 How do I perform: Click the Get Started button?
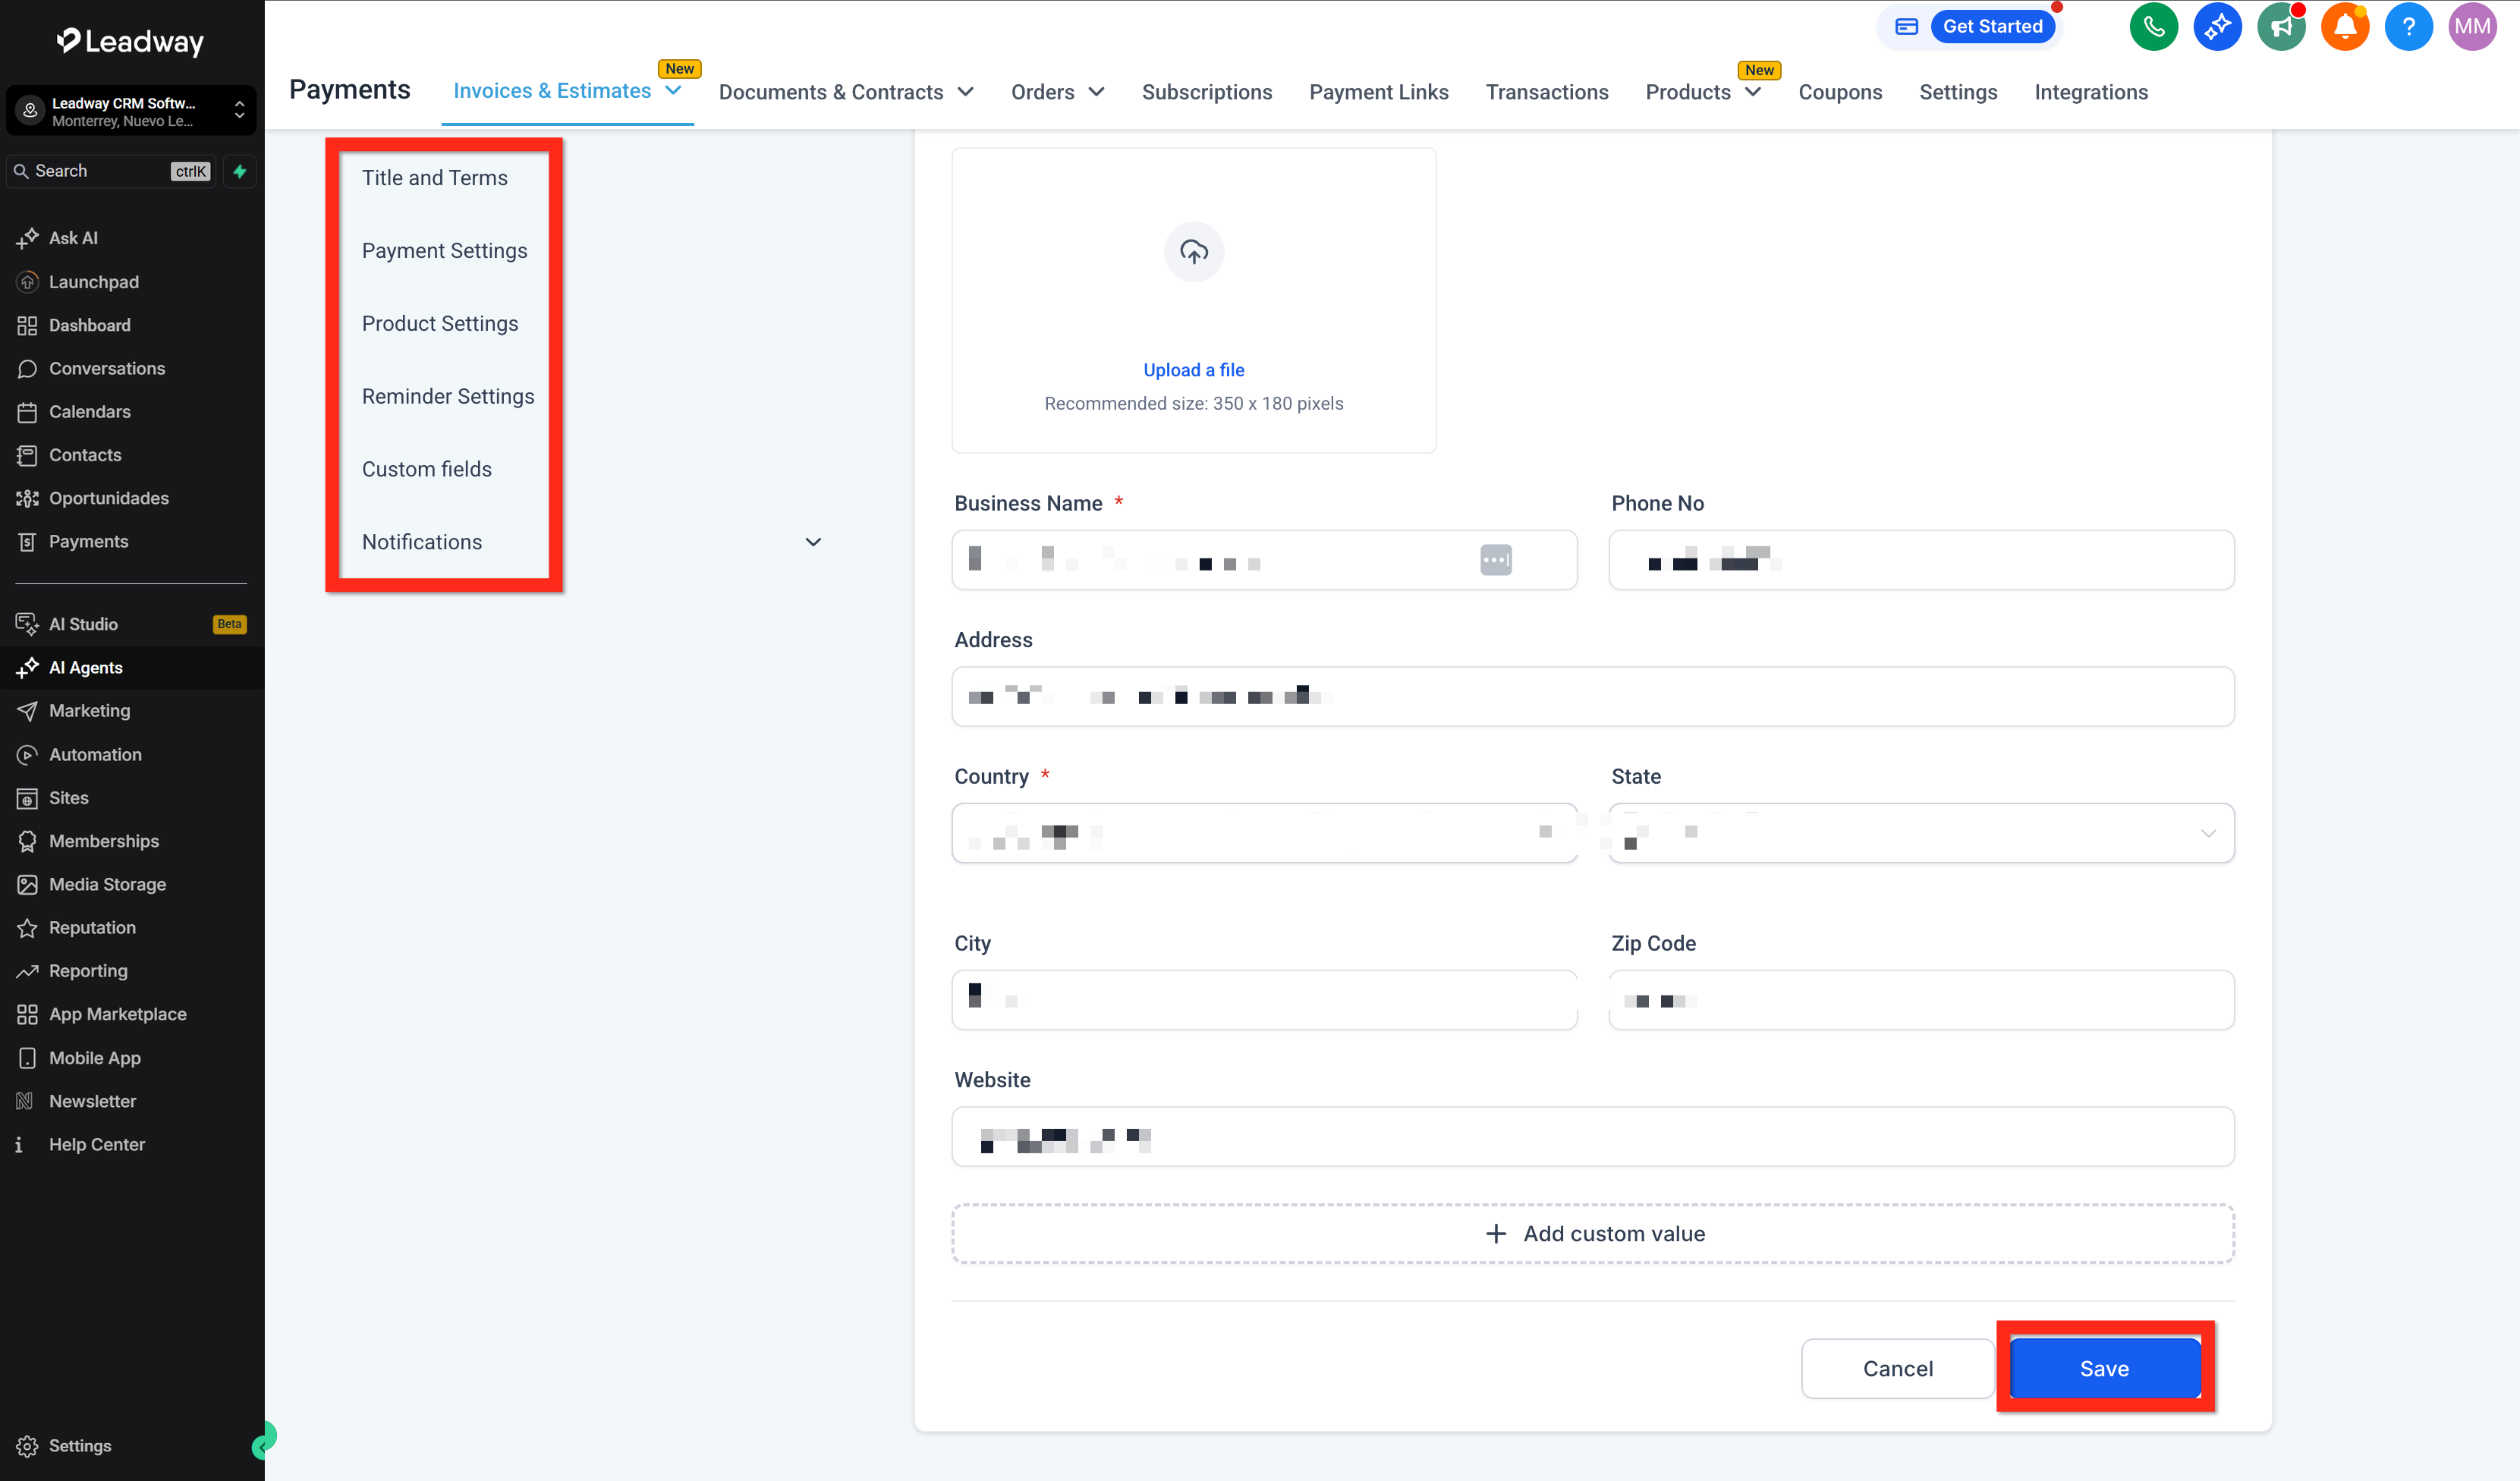coord(1992,27)
